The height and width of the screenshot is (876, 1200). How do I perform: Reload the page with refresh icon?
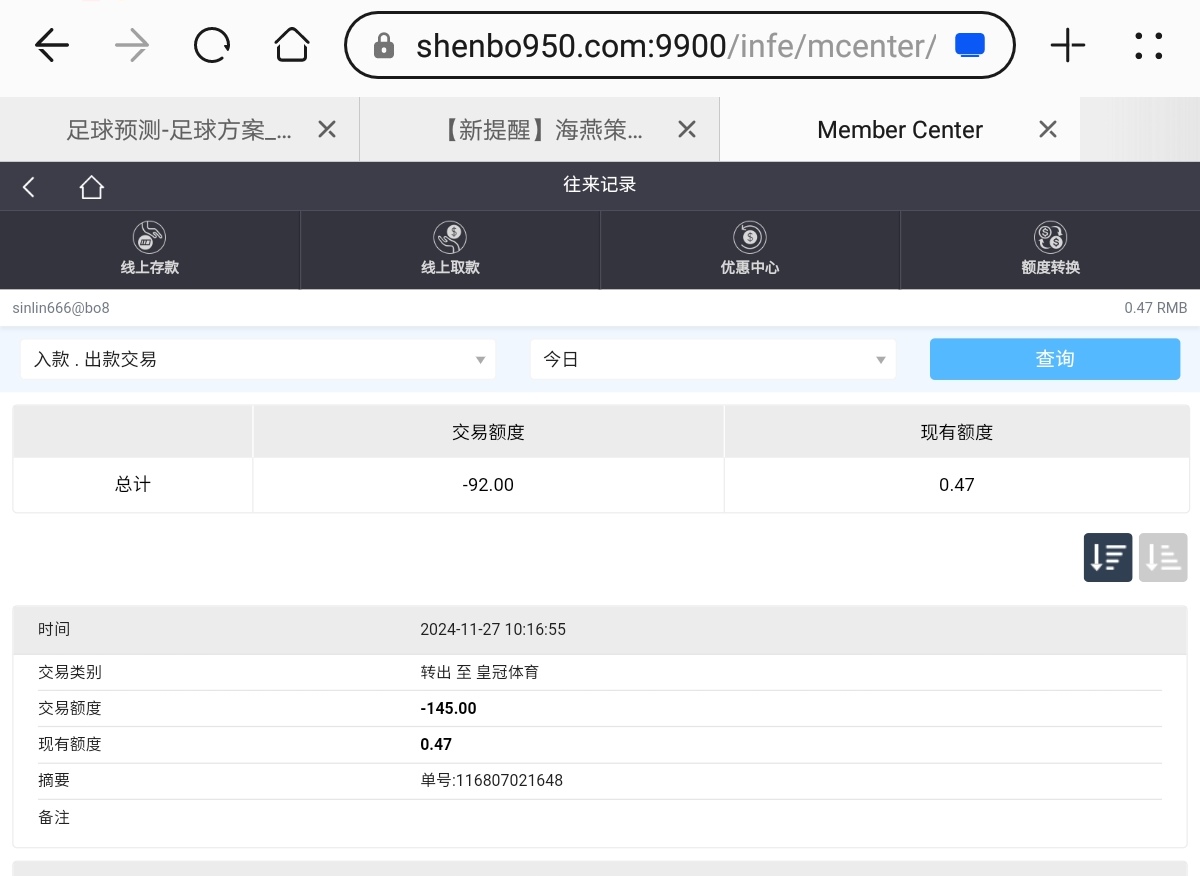coord(212,45)
